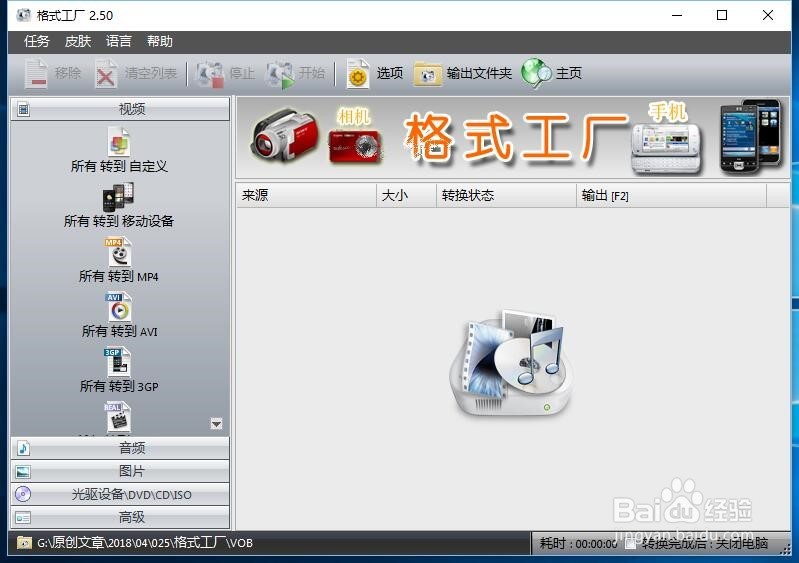The image size is (799, 563).
Task: Open the 任务 task menu
Action: point(37,41)
